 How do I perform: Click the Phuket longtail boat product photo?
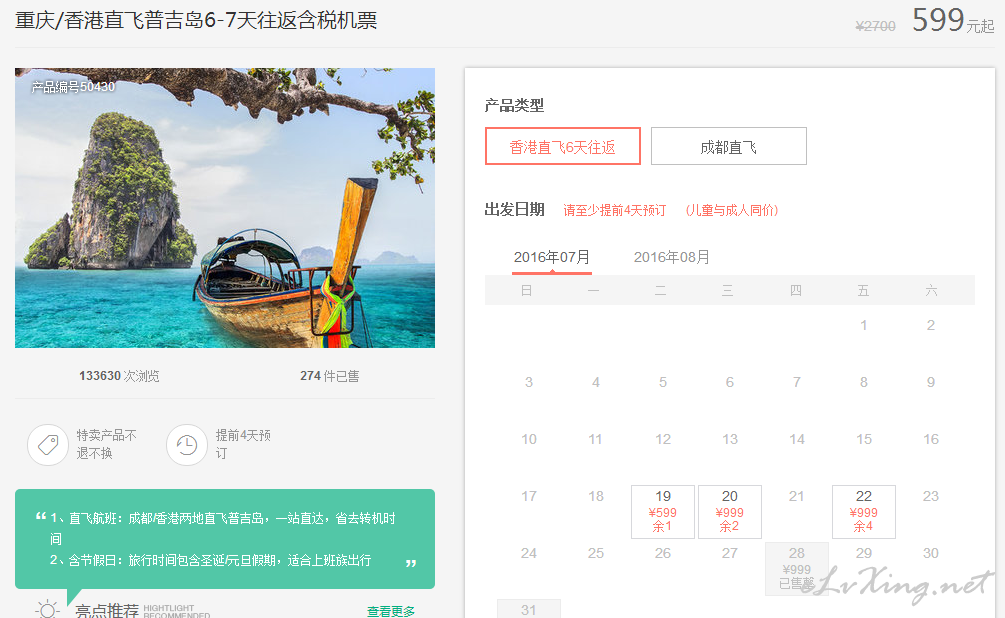click(225, 208)
